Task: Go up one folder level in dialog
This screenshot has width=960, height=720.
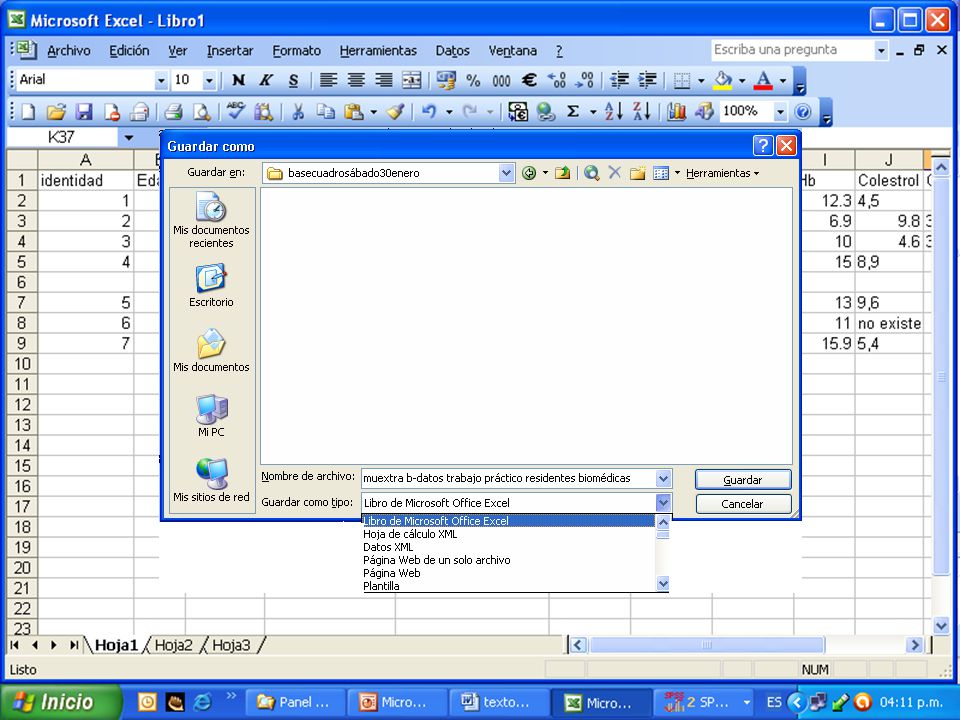Action: click(562, 173)
